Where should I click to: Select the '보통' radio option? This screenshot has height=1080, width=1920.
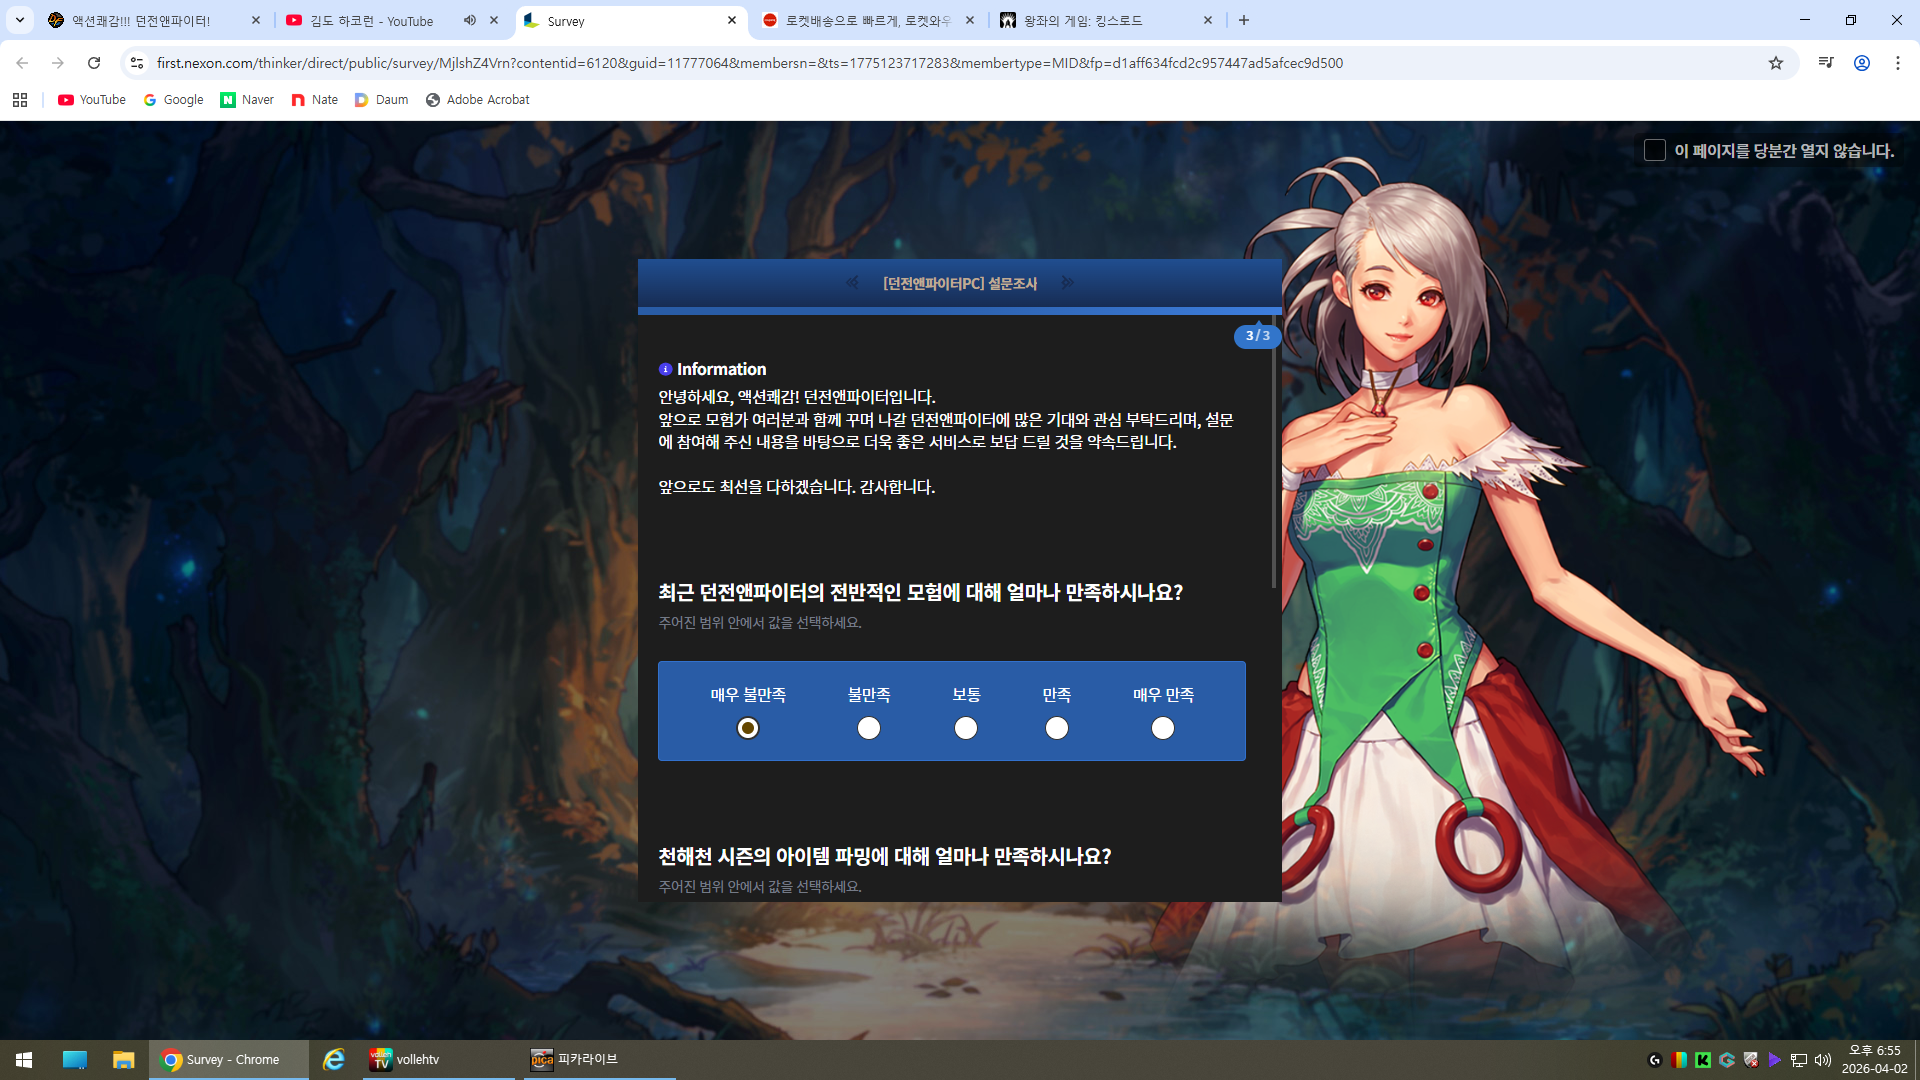pyautogui.click(x=965, y=728)
